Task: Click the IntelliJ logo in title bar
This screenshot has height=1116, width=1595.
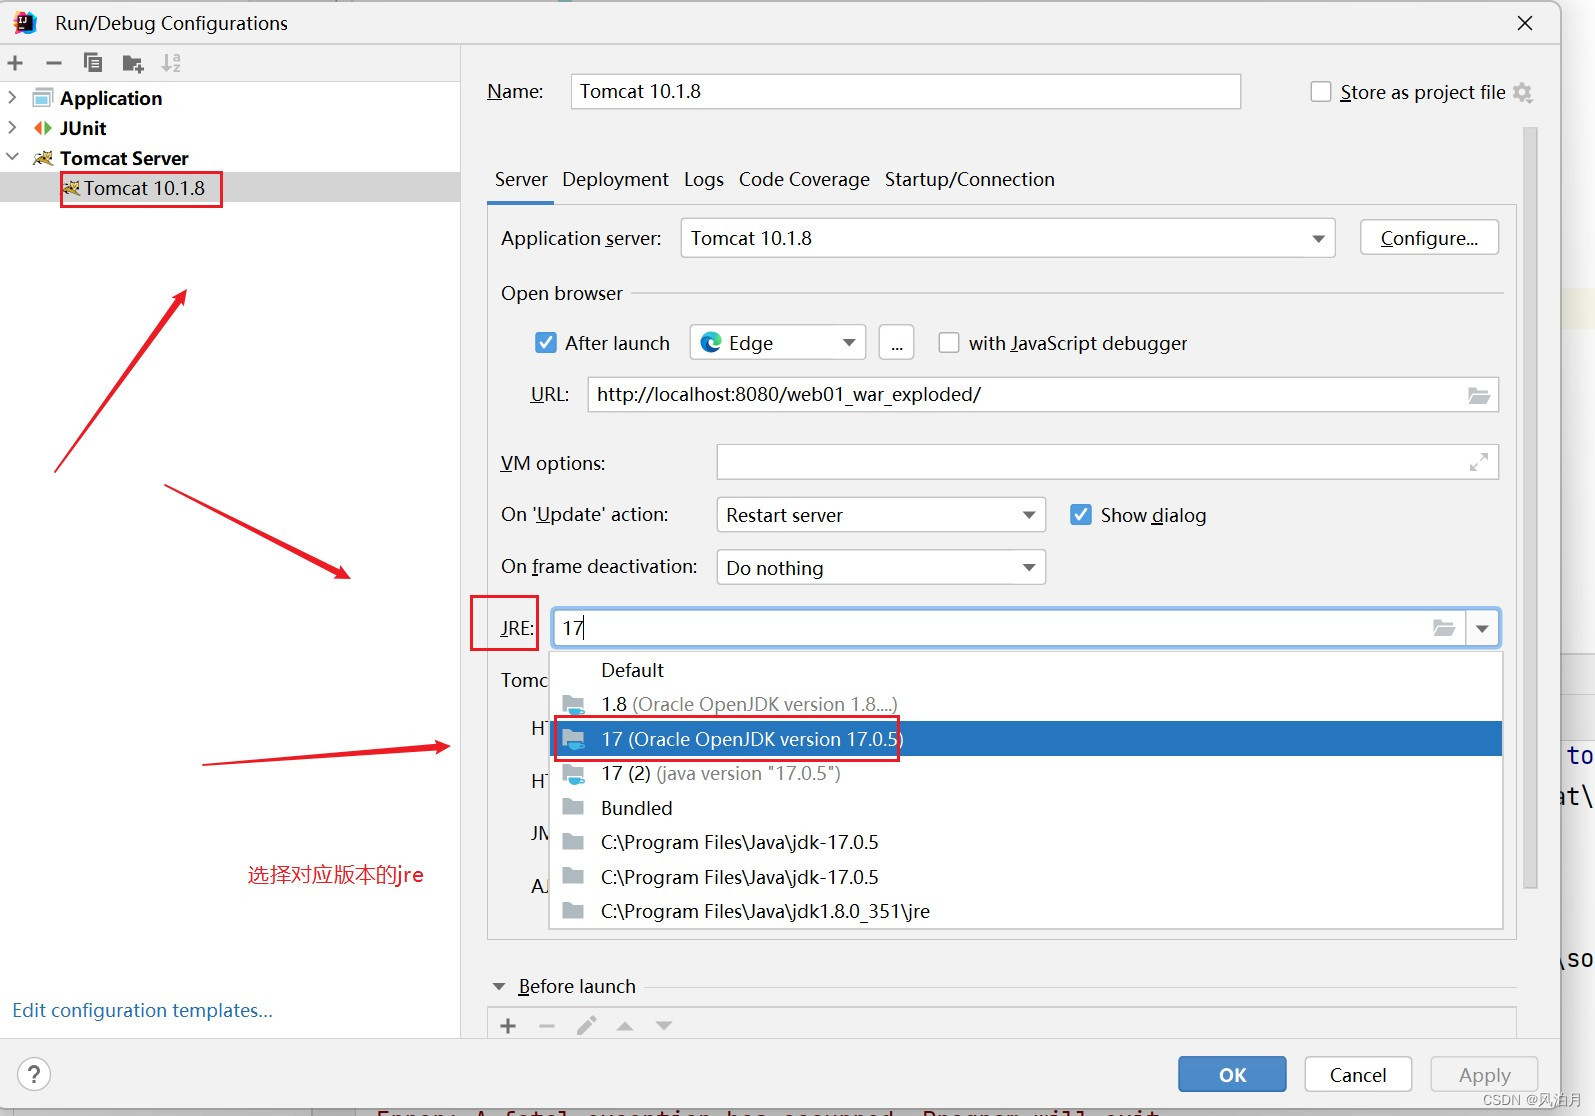Action: point(25,22)
